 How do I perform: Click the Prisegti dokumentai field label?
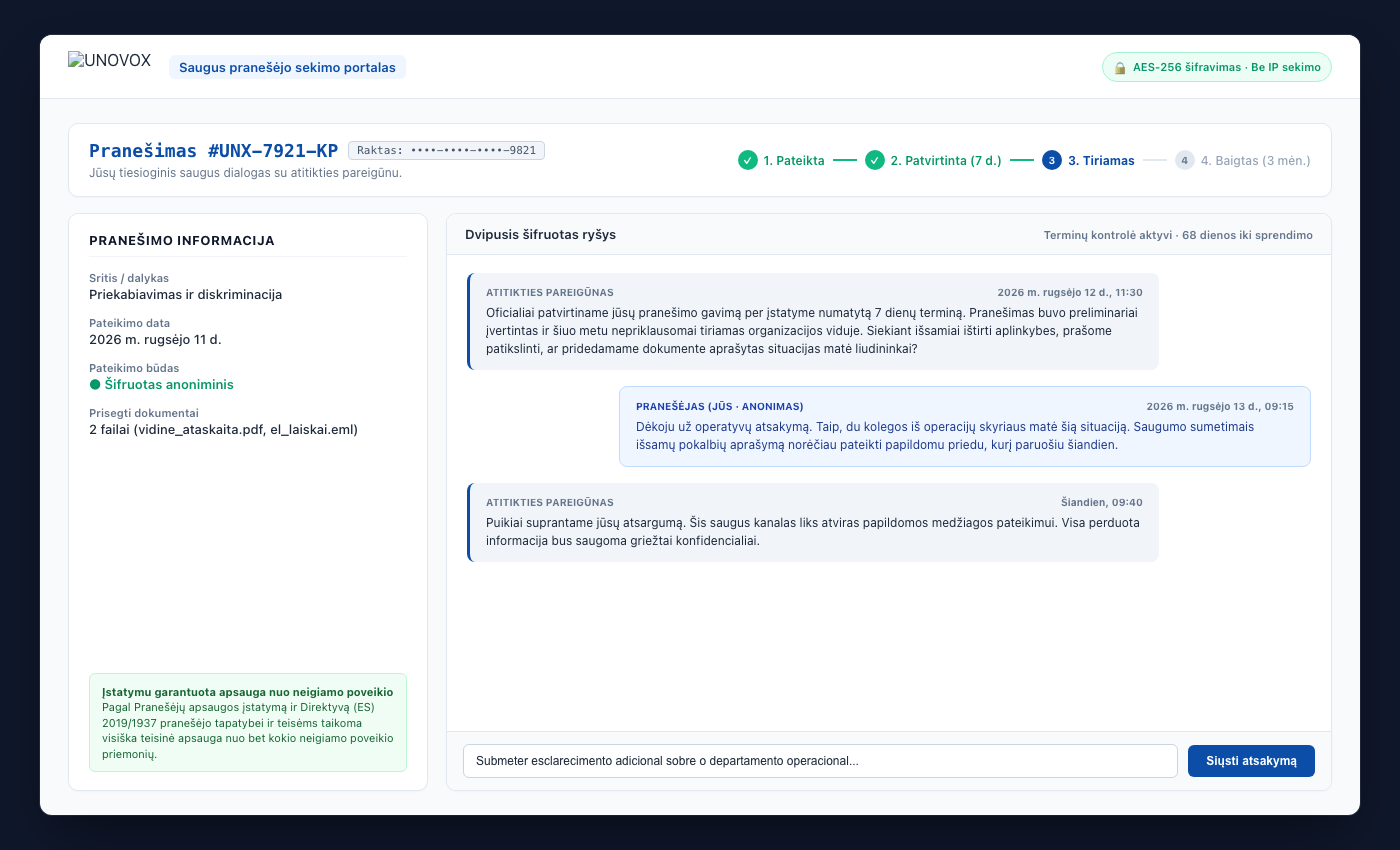click(x=144, y=413)
